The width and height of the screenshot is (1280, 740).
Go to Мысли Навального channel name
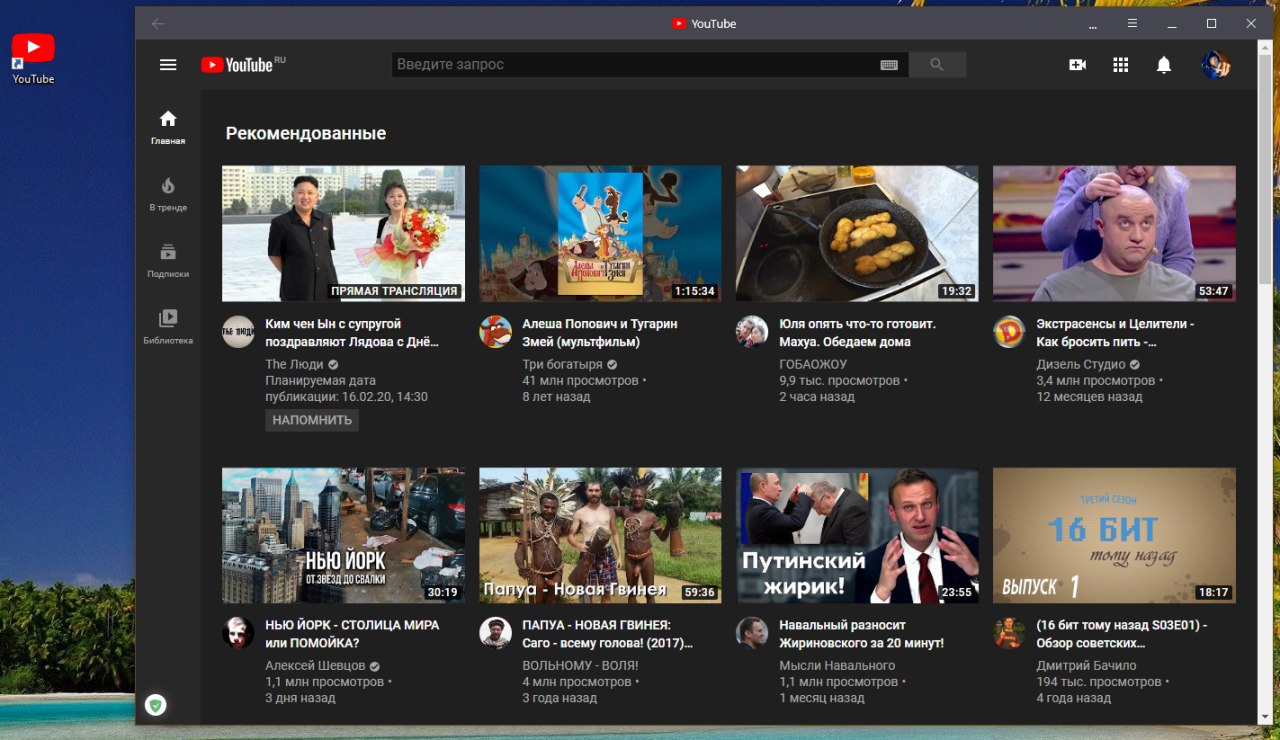point(837,666)
